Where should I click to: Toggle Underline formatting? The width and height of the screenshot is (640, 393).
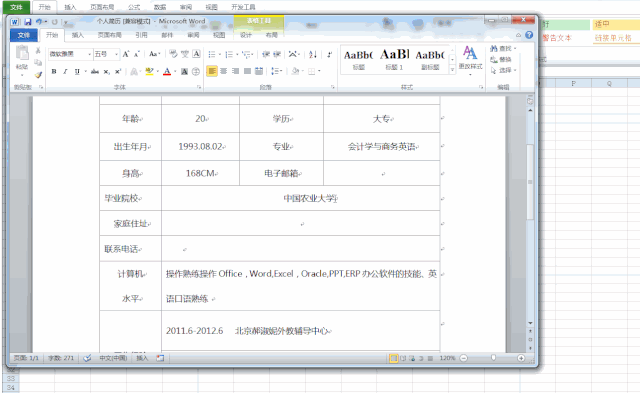click(x=77, y=71)
